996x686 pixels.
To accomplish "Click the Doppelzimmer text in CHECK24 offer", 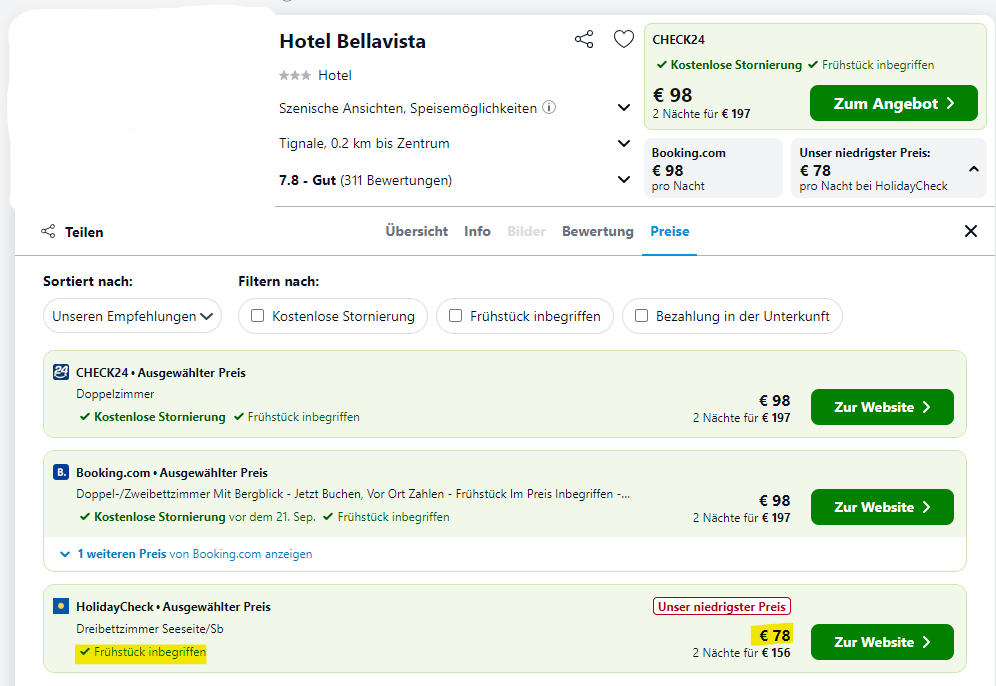I will [x=115, y=394].
